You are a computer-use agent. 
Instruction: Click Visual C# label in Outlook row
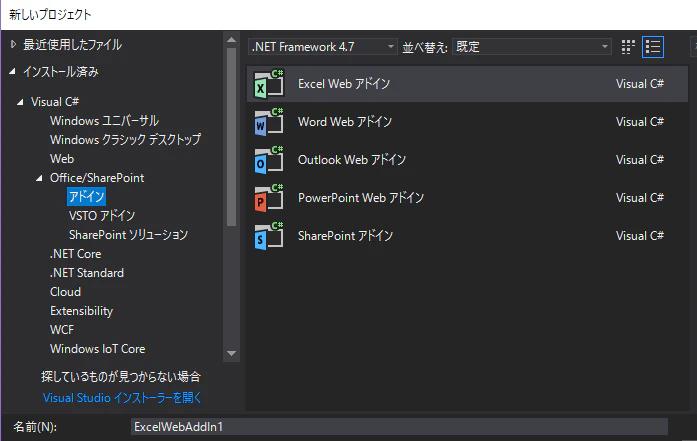click(x=640, y=160)
